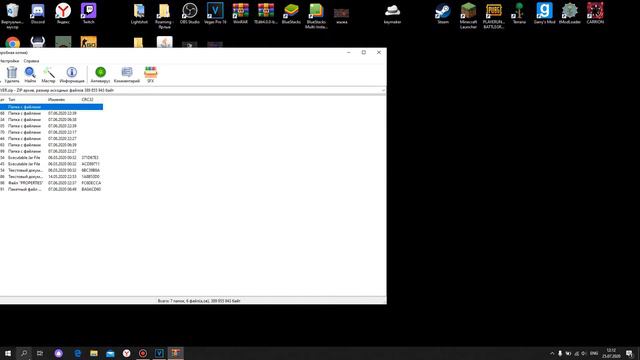Select the Пакетный файл row
This screenshot has width=640, height=360.
pos(51,189)
